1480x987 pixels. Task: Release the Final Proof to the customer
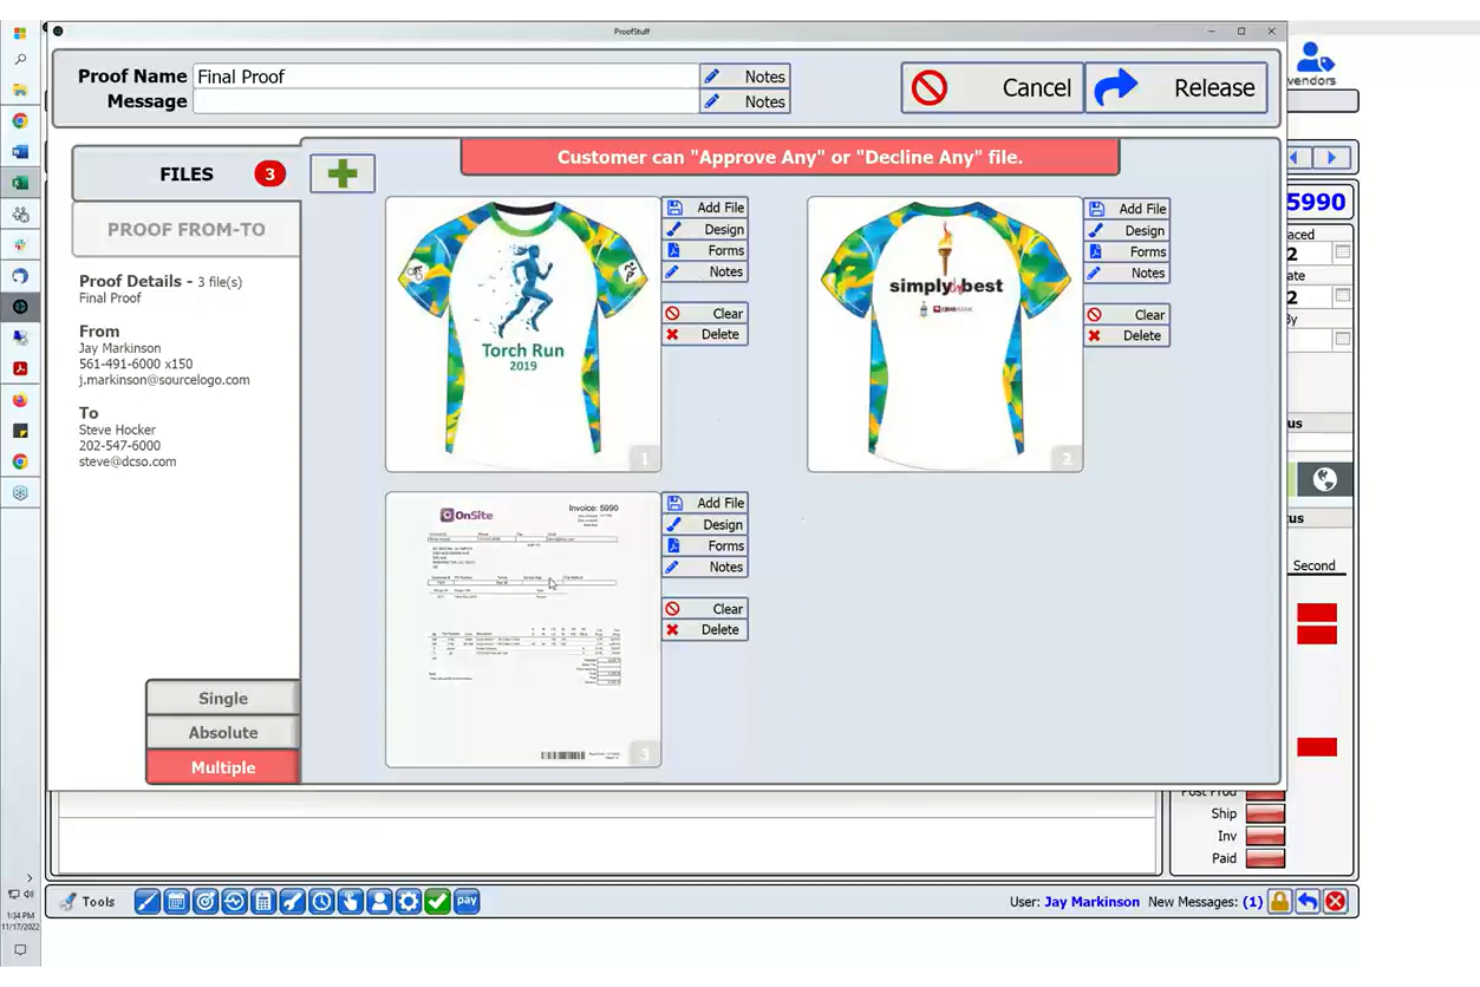[1177, 87]
